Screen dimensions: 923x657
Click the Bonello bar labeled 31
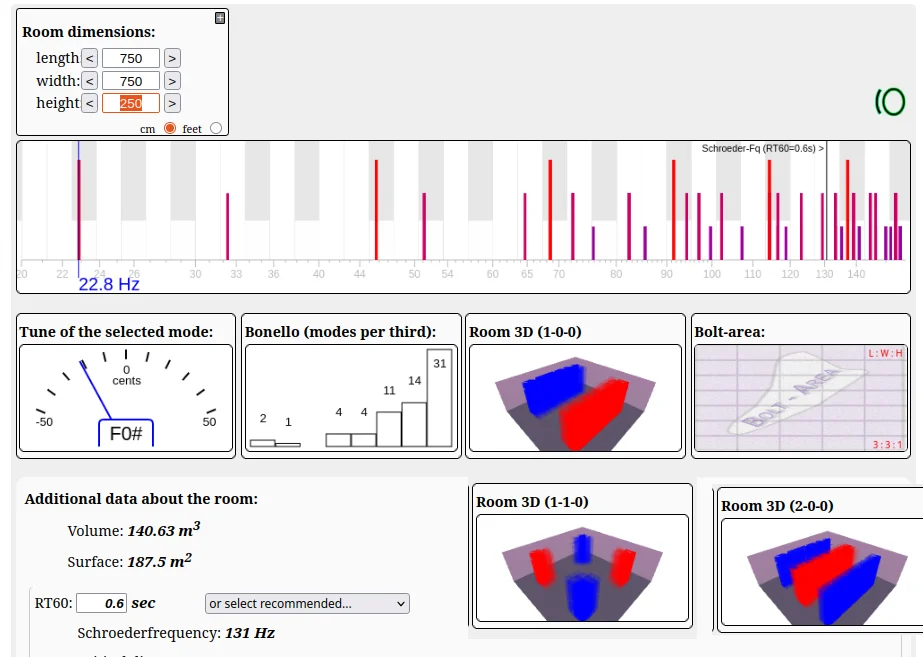pyautogui.click(x=440, y=398)
